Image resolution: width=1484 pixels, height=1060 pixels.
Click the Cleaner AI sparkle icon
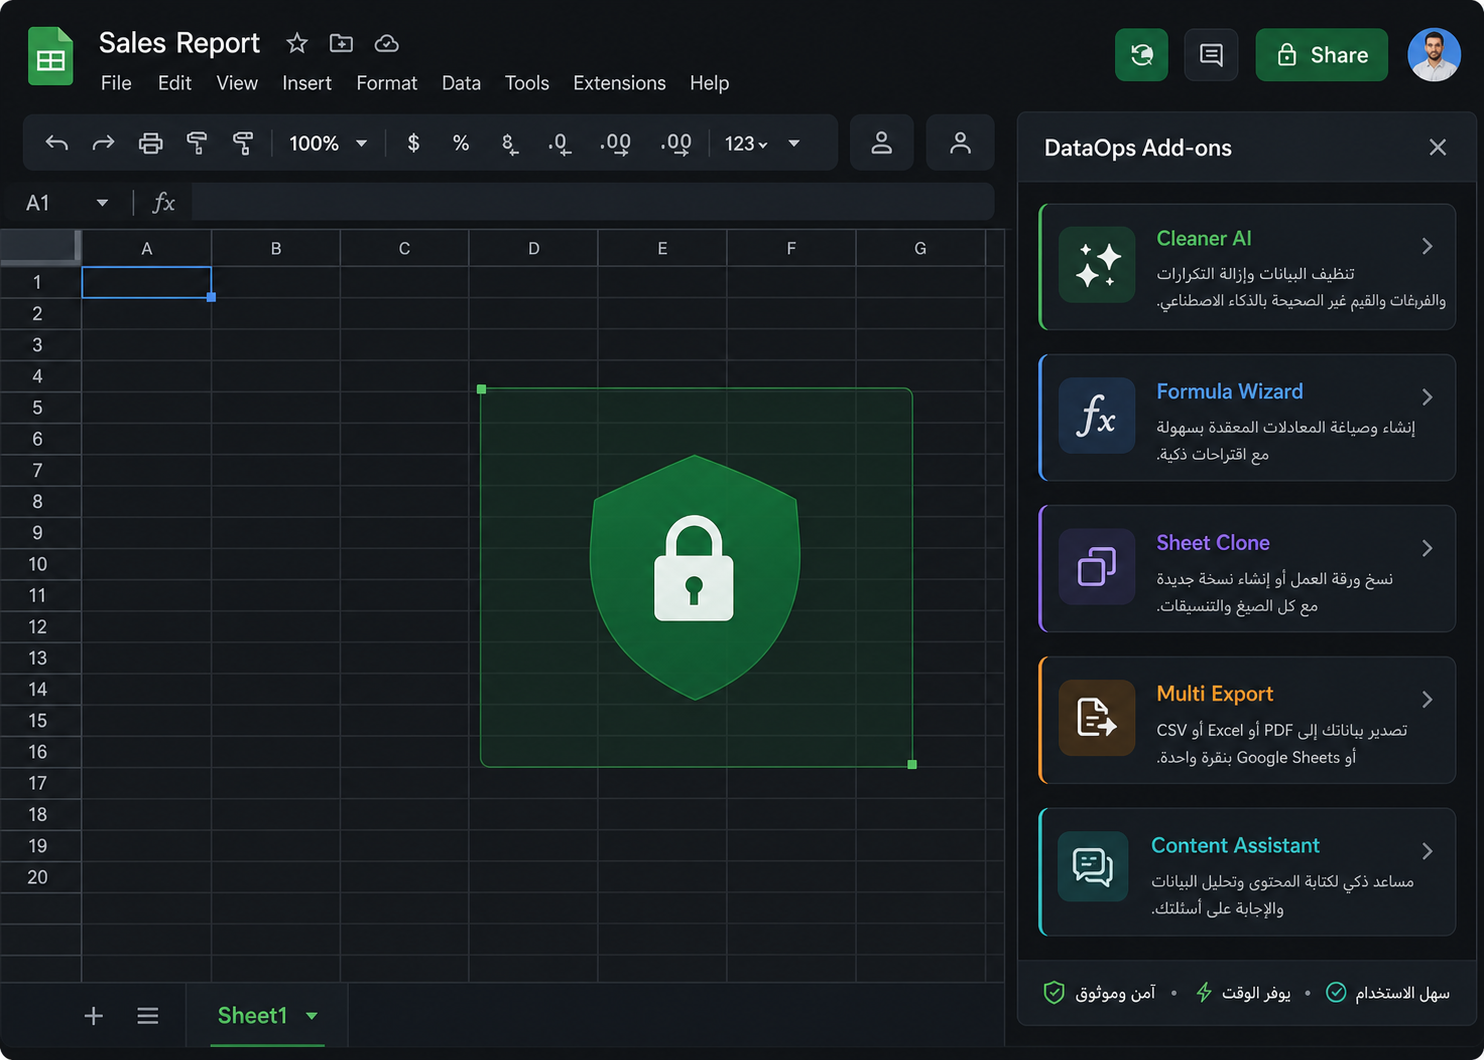[x=1097, y=265]
